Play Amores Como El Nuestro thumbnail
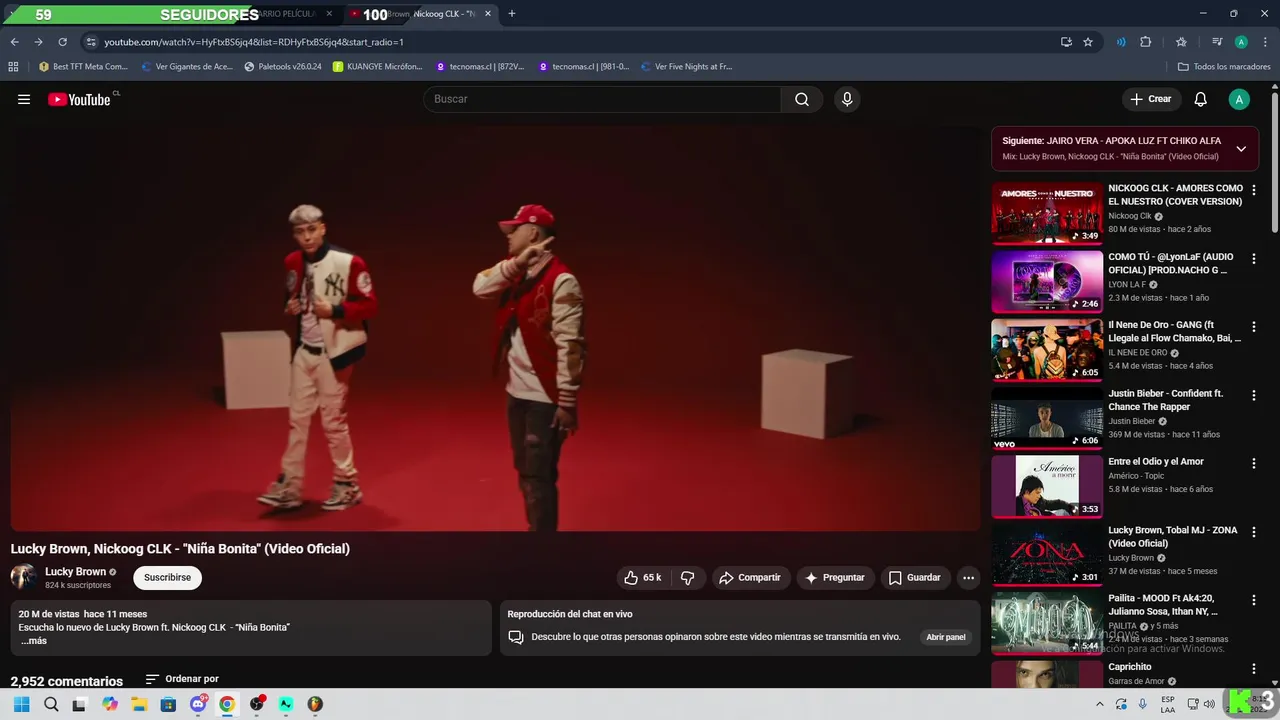This screenshot has height=720, width=1280. [x=1047, y=213]
